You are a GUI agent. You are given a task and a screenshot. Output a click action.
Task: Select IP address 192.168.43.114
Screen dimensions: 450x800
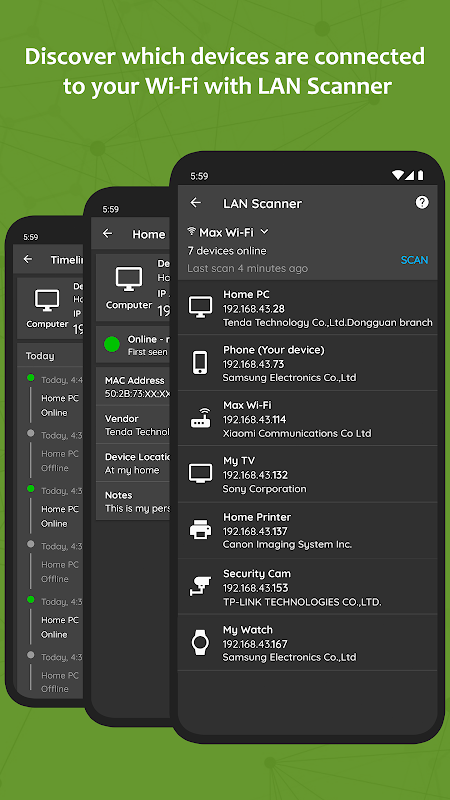tap(255, 419)
